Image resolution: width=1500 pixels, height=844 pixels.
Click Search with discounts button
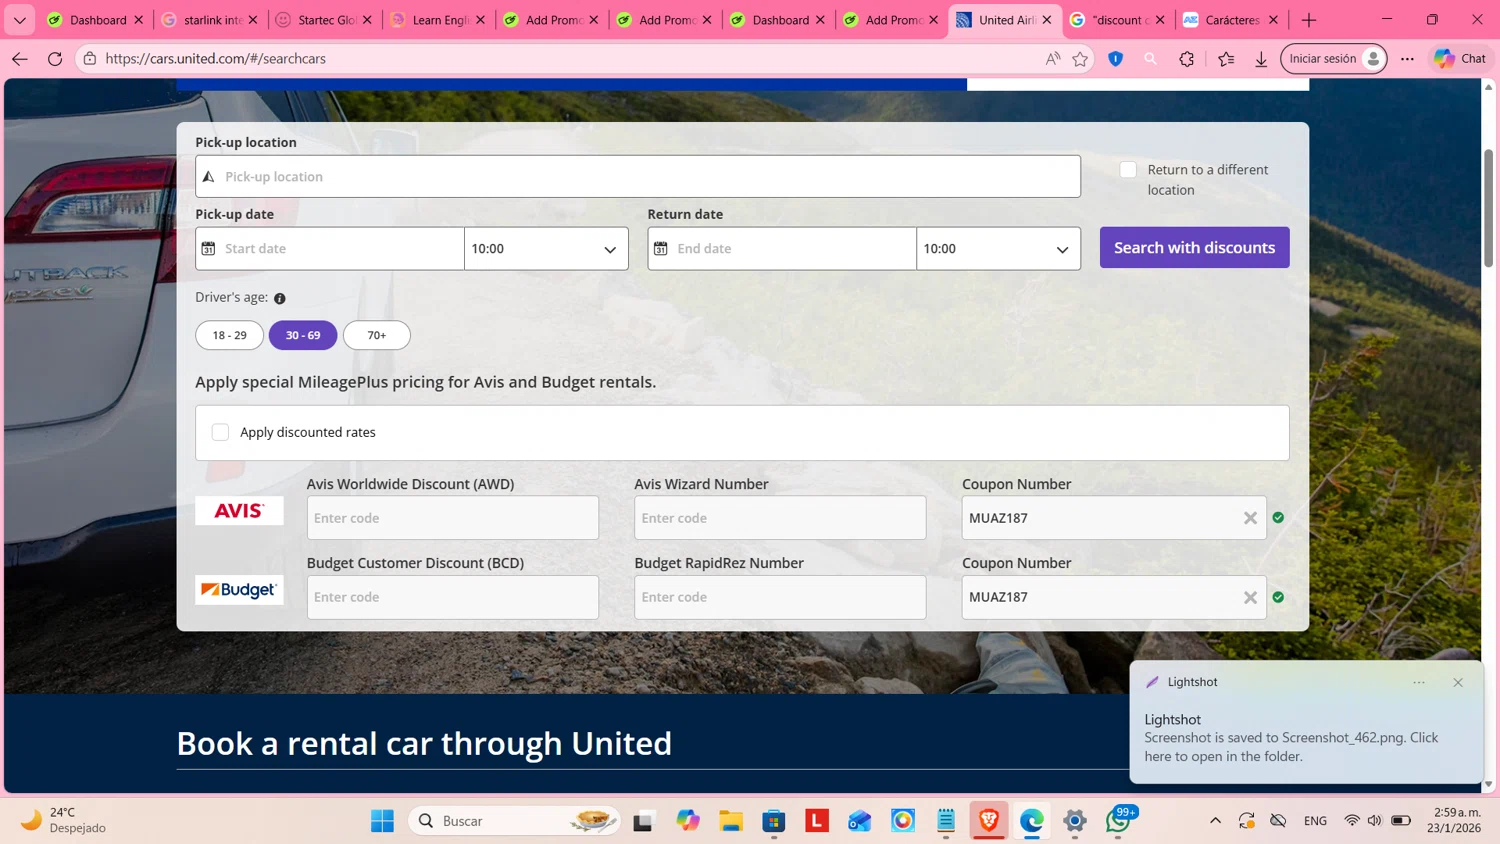tap(1194, 247)
